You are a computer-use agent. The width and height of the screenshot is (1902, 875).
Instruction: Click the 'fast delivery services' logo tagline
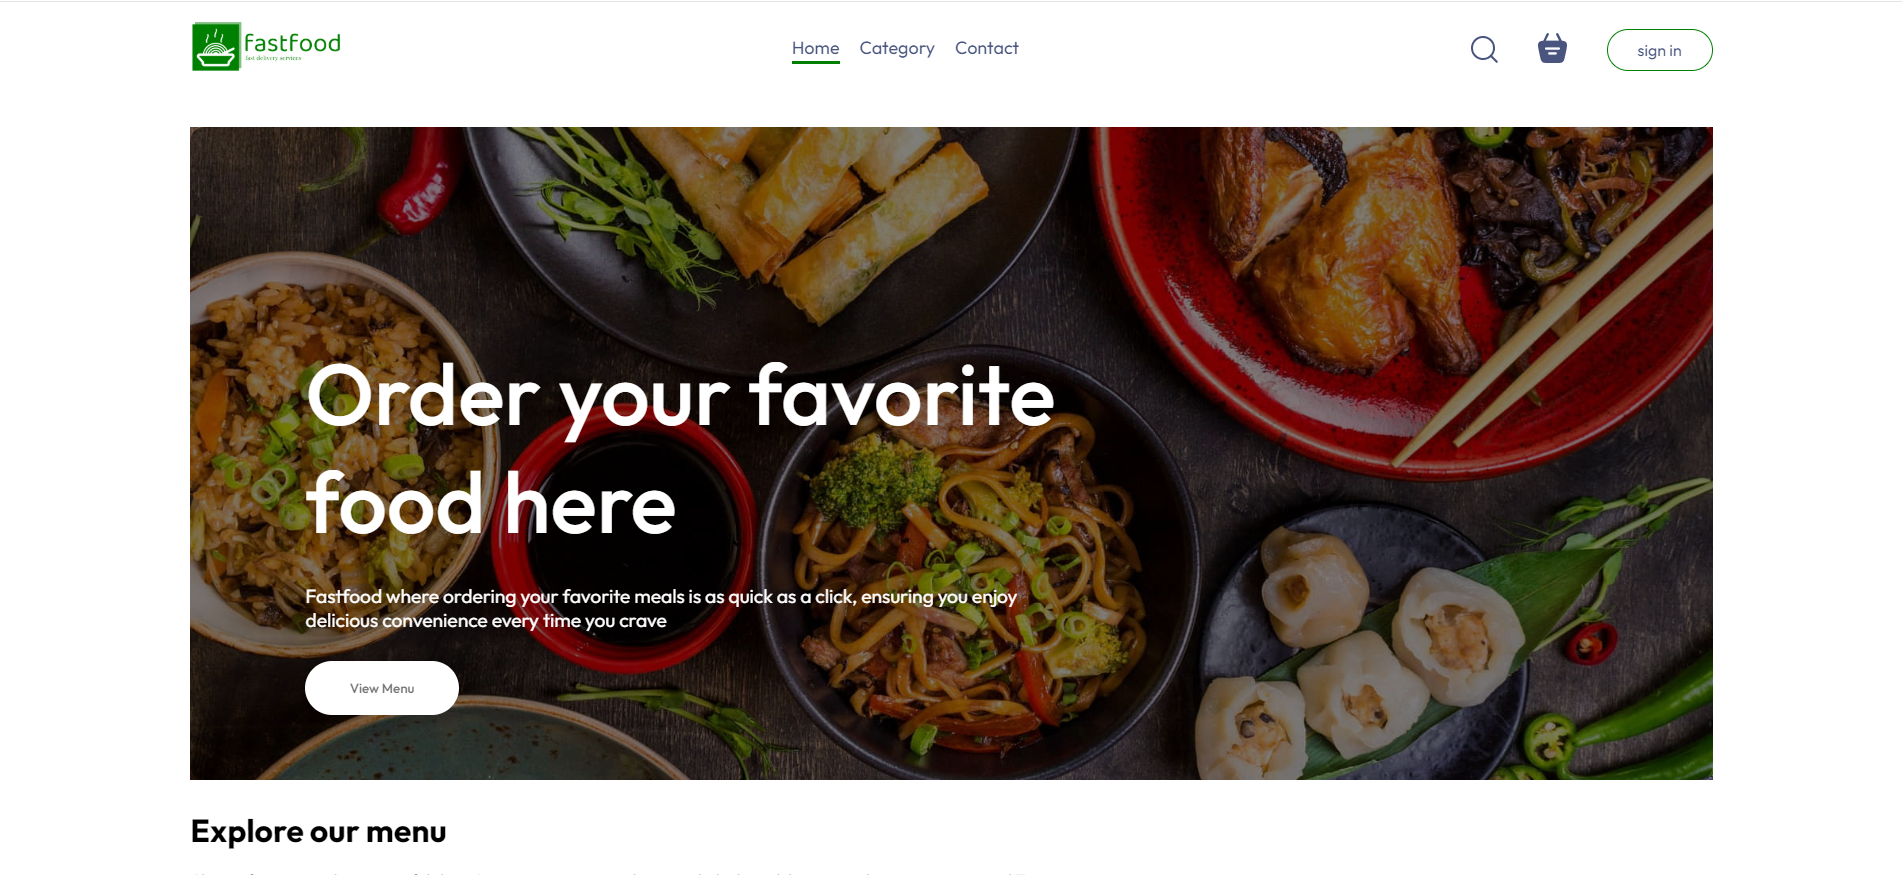tap(273, 59)
